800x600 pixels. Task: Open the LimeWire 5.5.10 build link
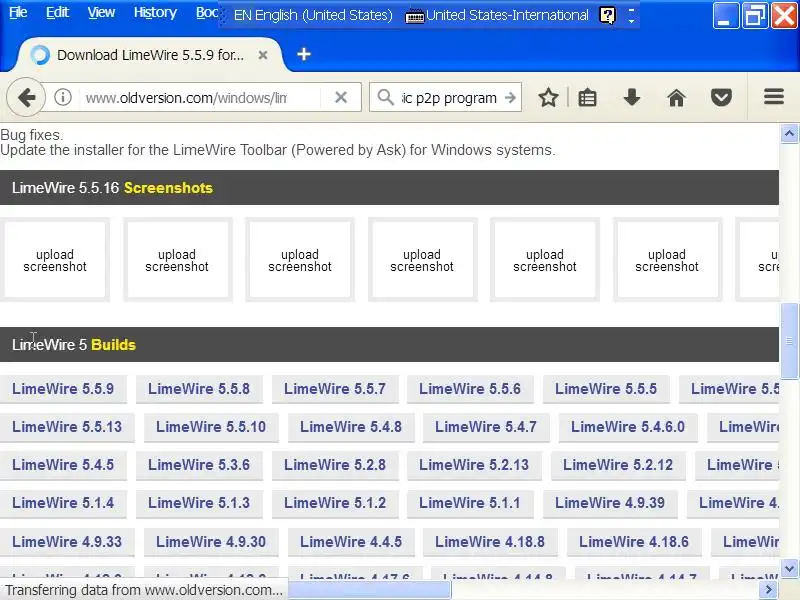[x=211, y=427]
